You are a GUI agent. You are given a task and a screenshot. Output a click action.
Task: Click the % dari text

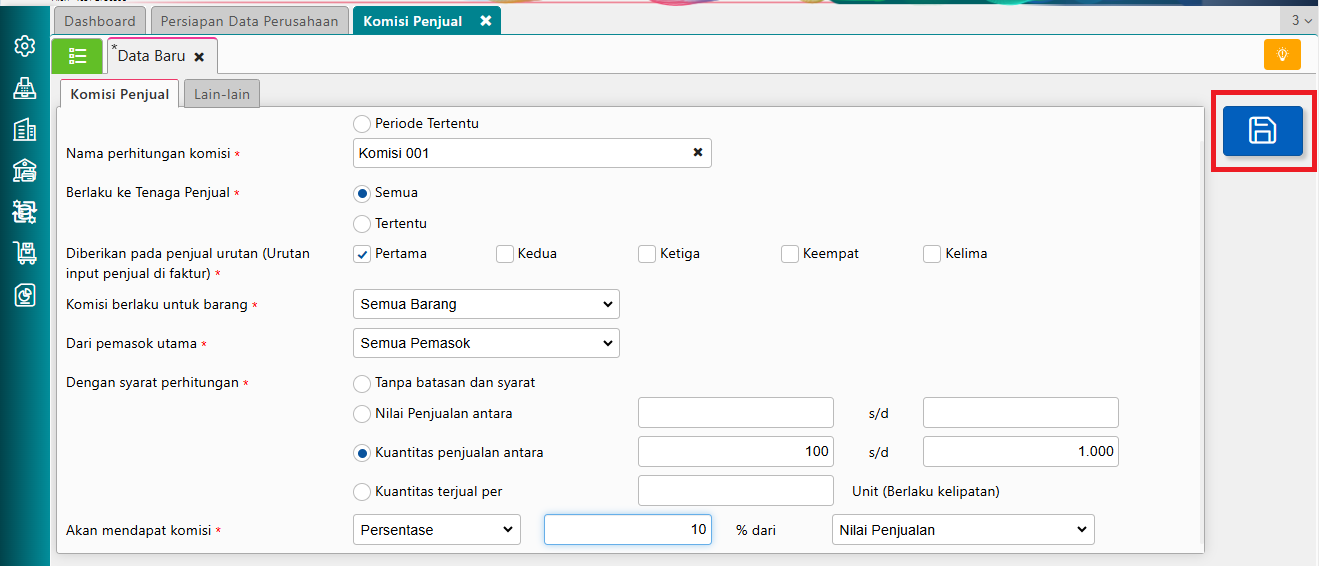(756, 530)
